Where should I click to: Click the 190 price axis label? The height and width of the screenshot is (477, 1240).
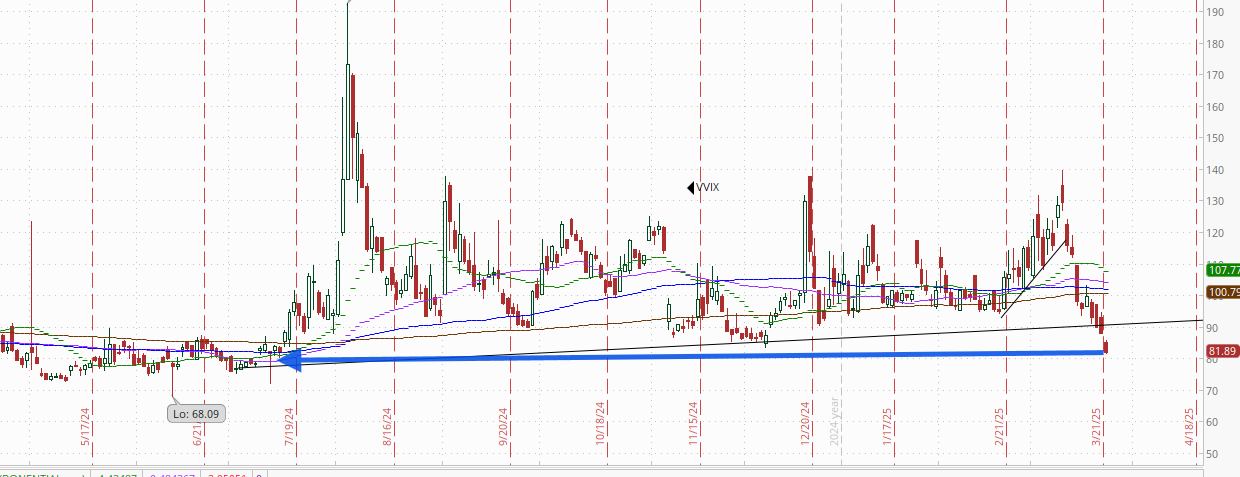[x=1217, y=13]
